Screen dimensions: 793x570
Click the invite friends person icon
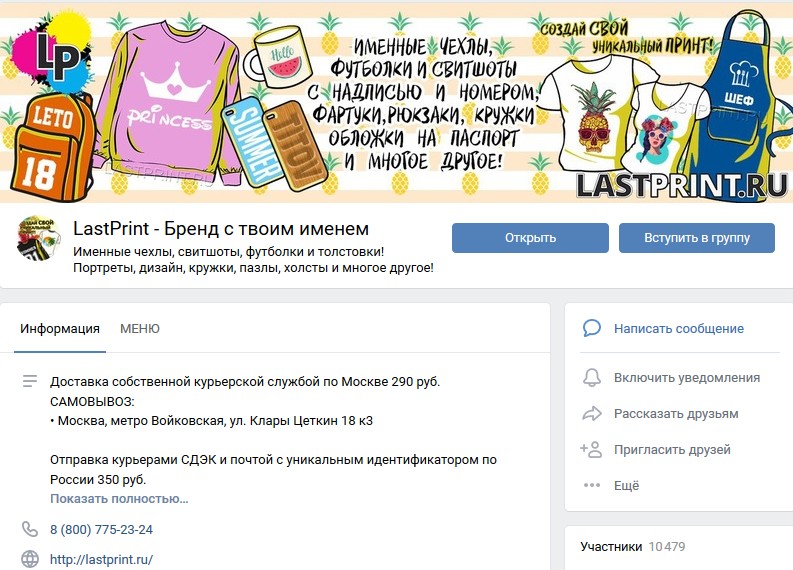pyautogui.click(x=591, y=449)
